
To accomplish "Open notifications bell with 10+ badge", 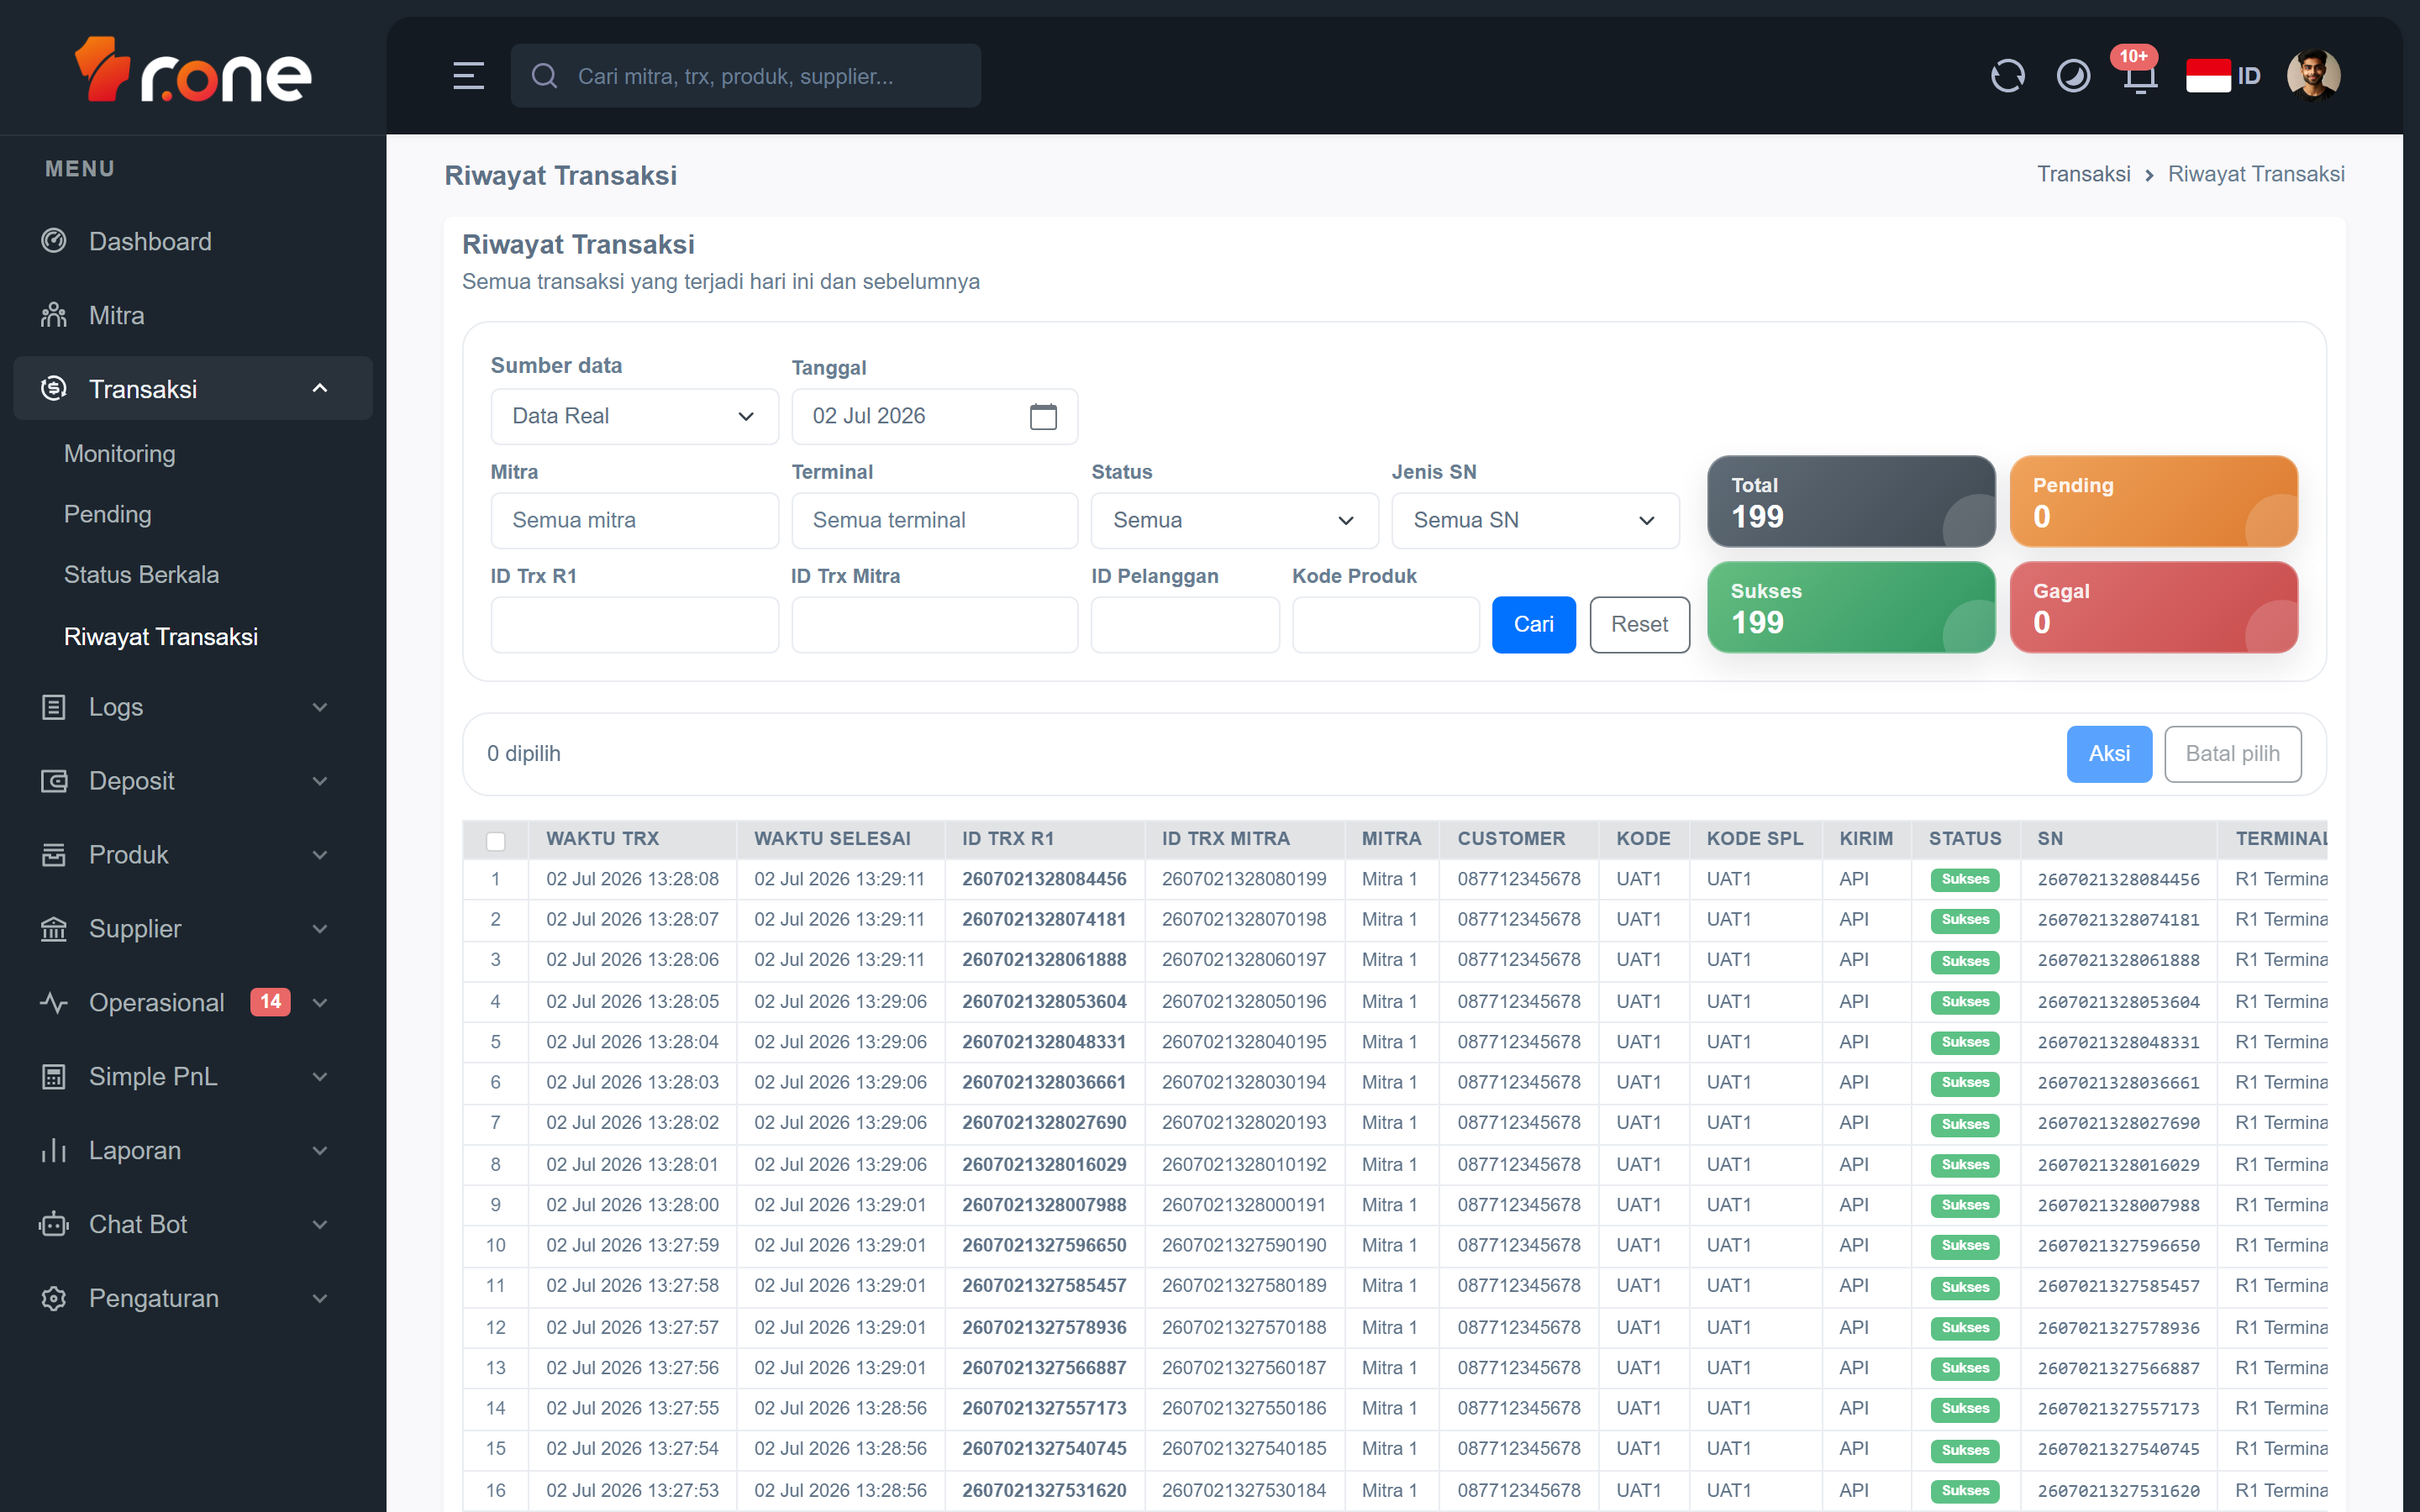I will (x=2139, y=76).
